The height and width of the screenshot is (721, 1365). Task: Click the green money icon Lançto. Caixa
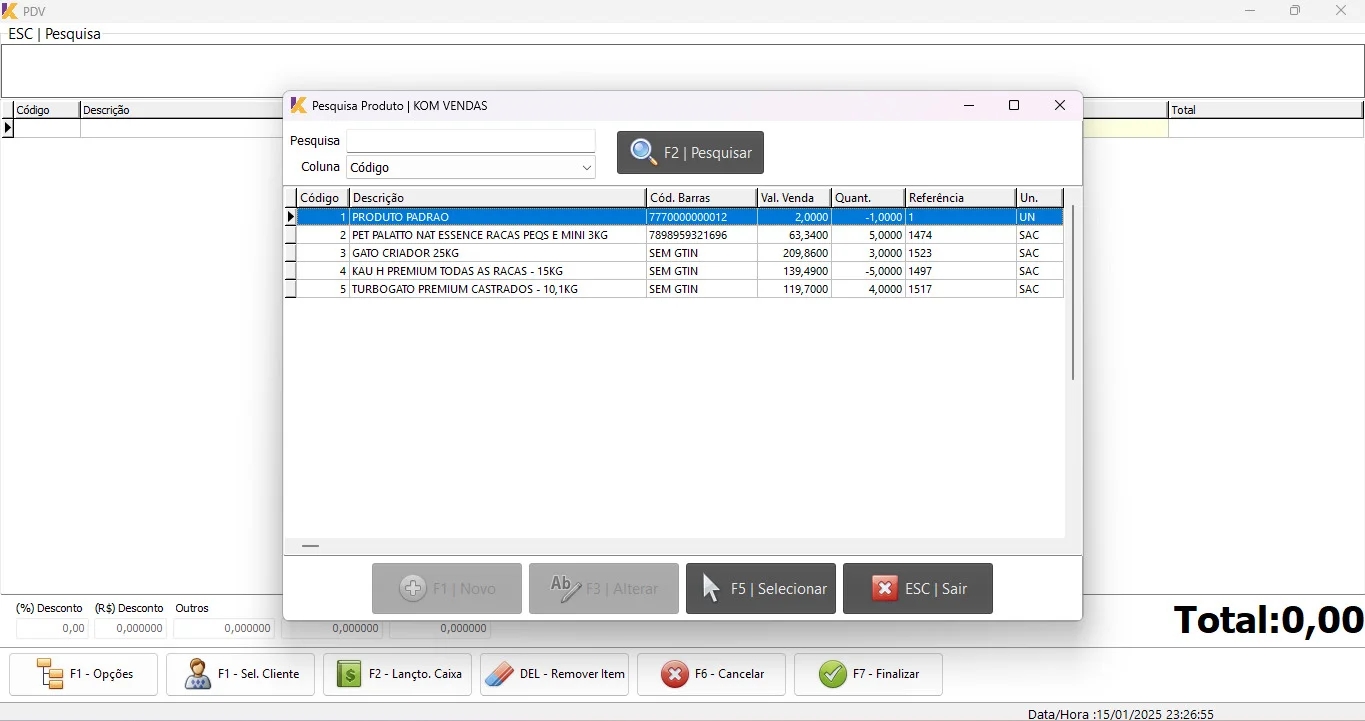[x=348, y=674]
